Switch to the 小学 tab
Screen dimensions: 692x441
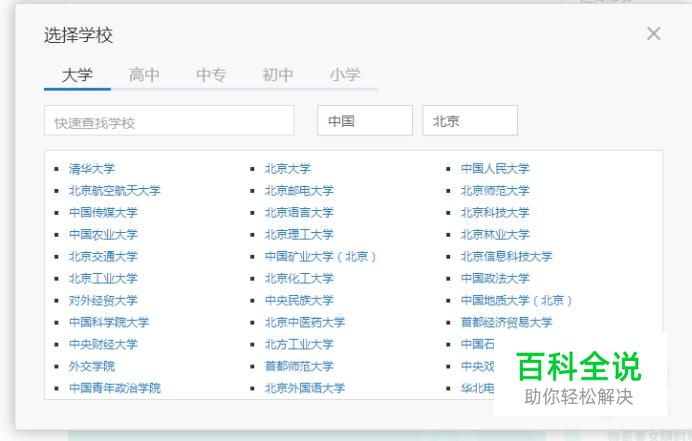coord(345,75)
